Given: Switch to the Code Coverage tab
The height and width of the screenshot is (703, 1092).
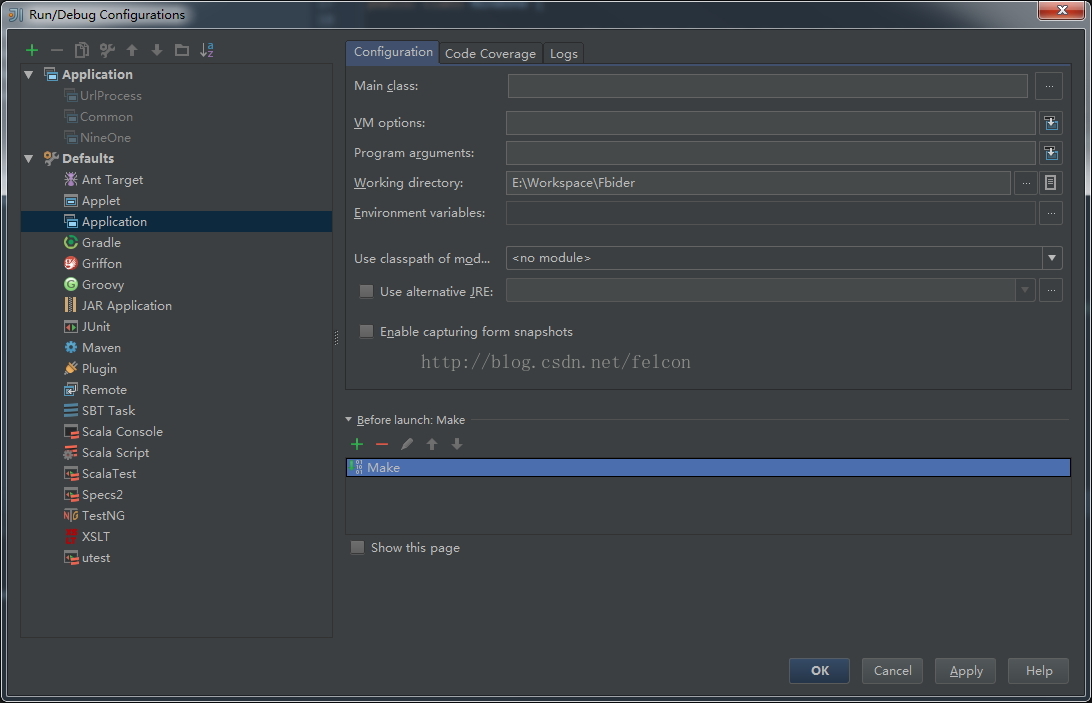Looking at the screenshot, I should point(490,54).
